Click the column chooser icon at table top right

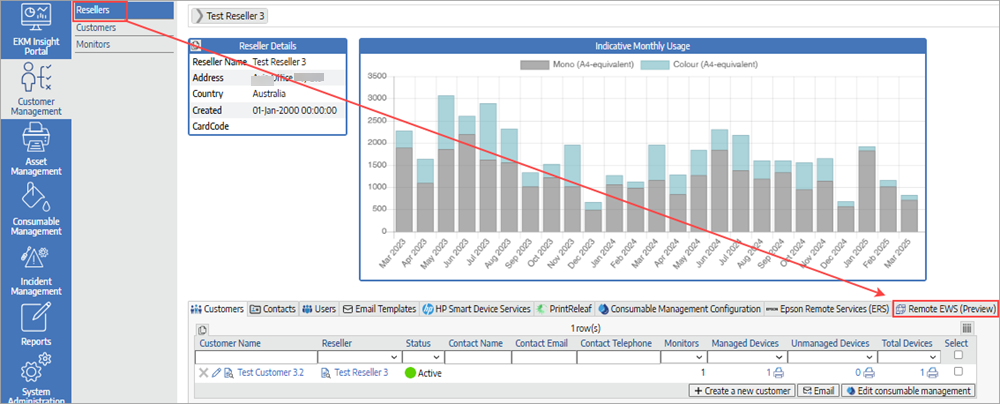[967, 328]
